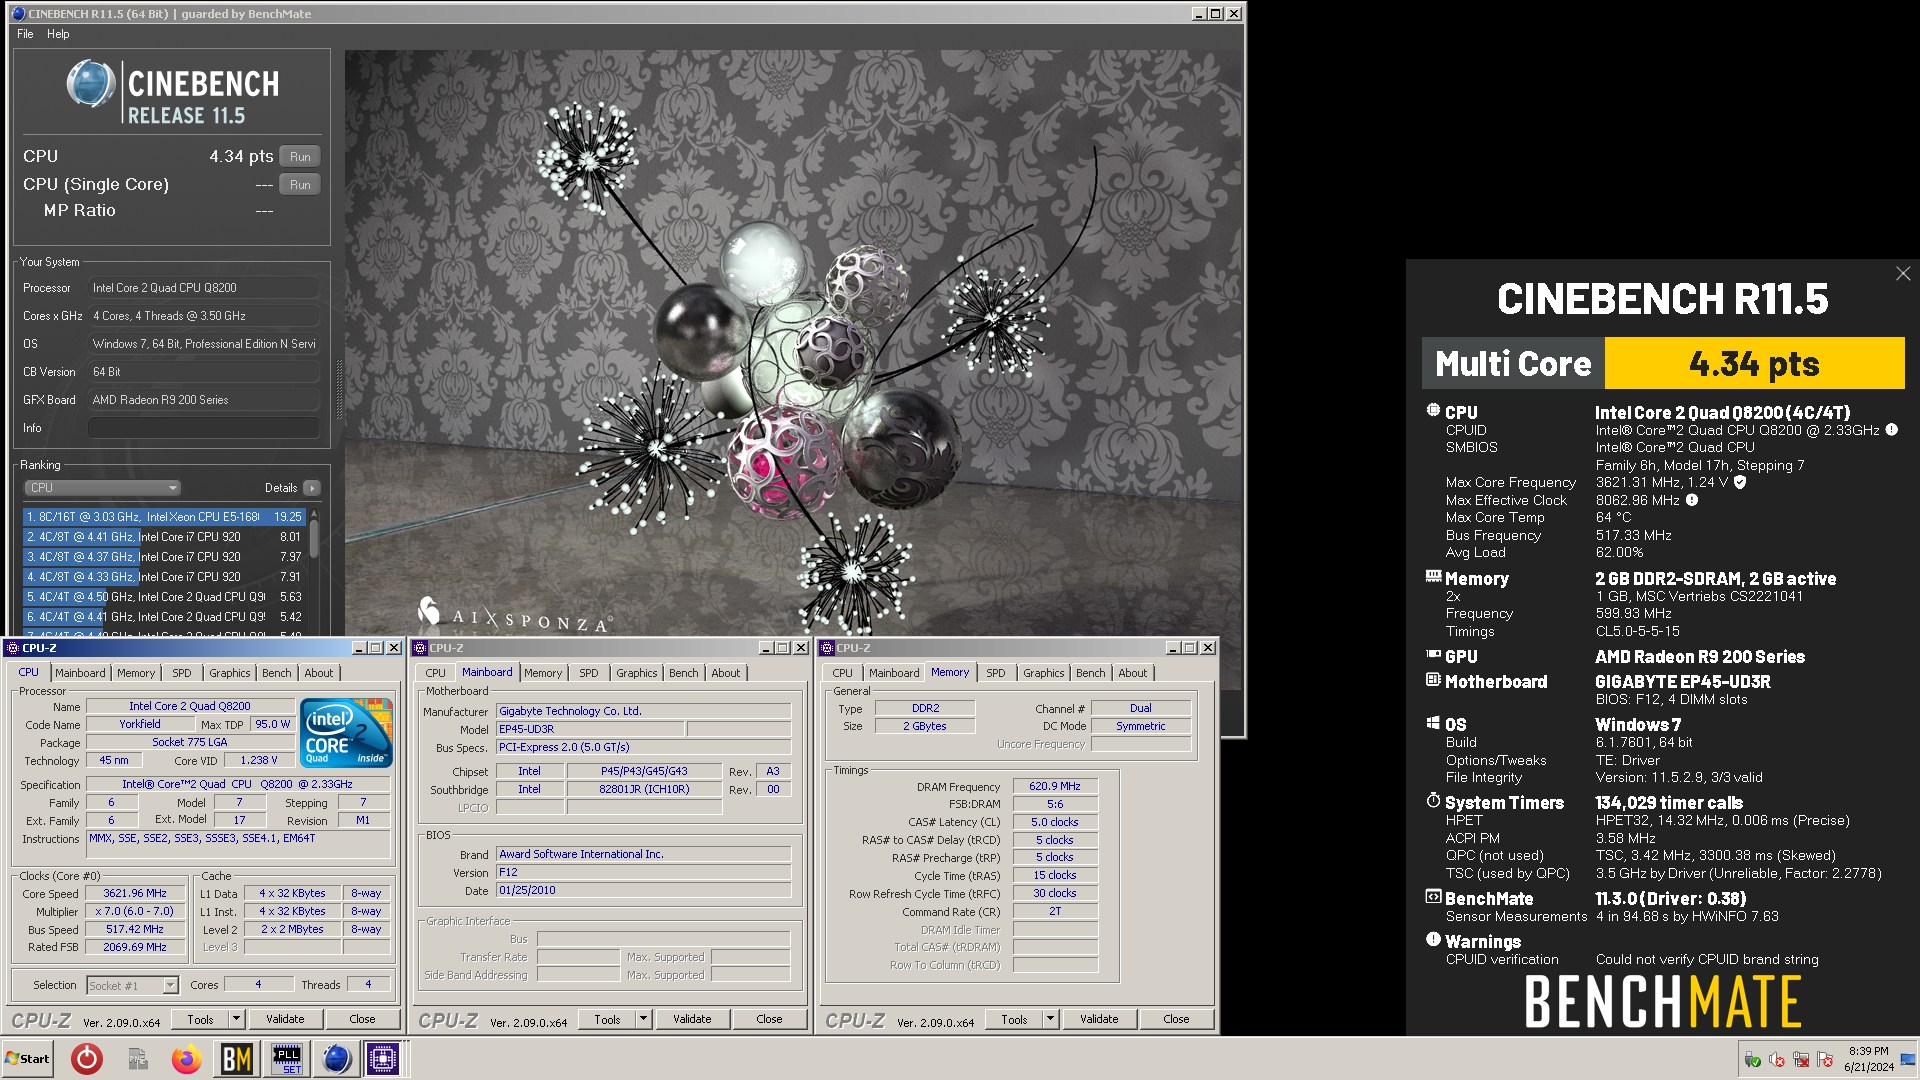Viewport: 1920px width, 1080px height.
Task: Click the Motherboard section icon in BenchMate
Action: point(1433,680)
